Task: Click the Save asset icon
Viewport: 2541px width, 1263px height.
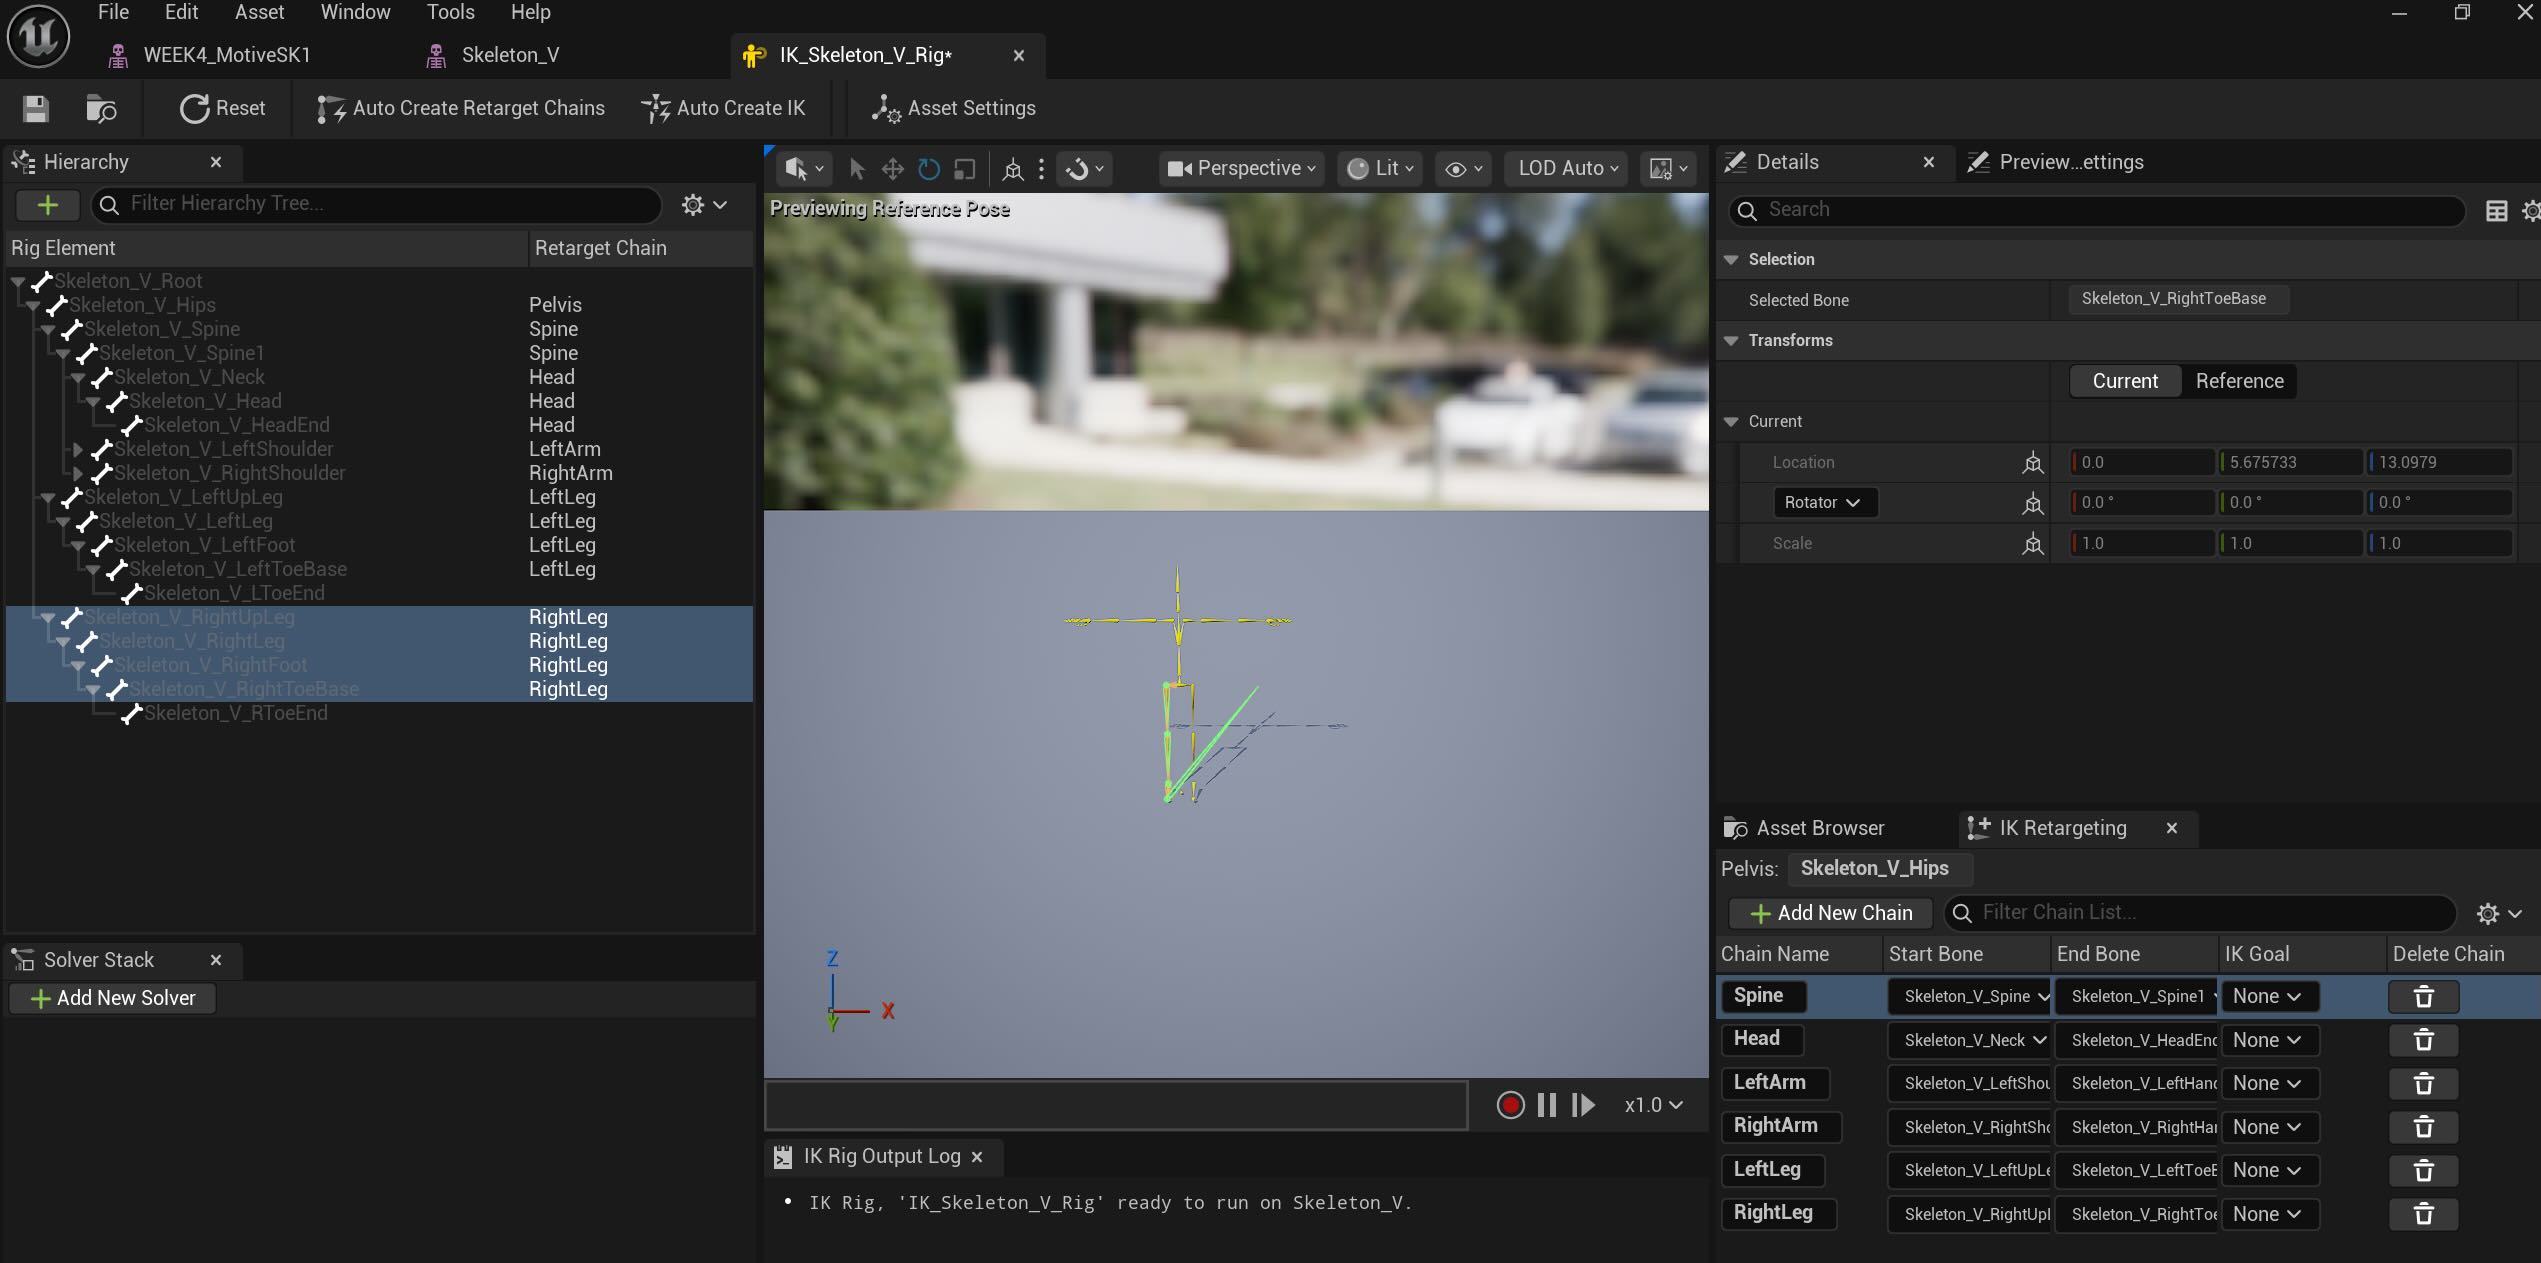Action: pos(36,108)
